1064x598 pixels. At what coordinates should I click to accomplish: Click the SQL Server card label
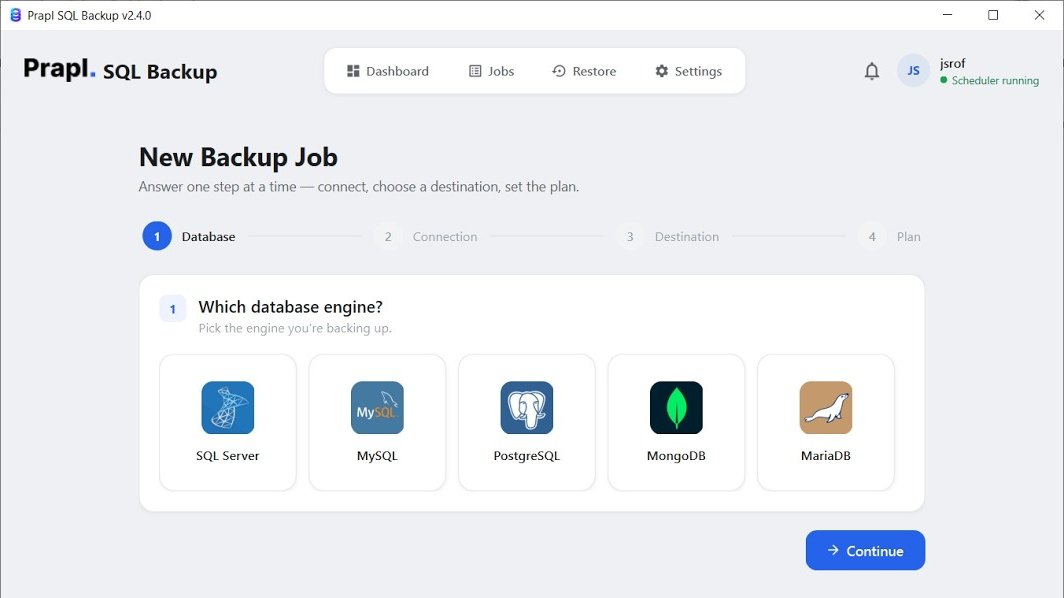click(228, 456)
